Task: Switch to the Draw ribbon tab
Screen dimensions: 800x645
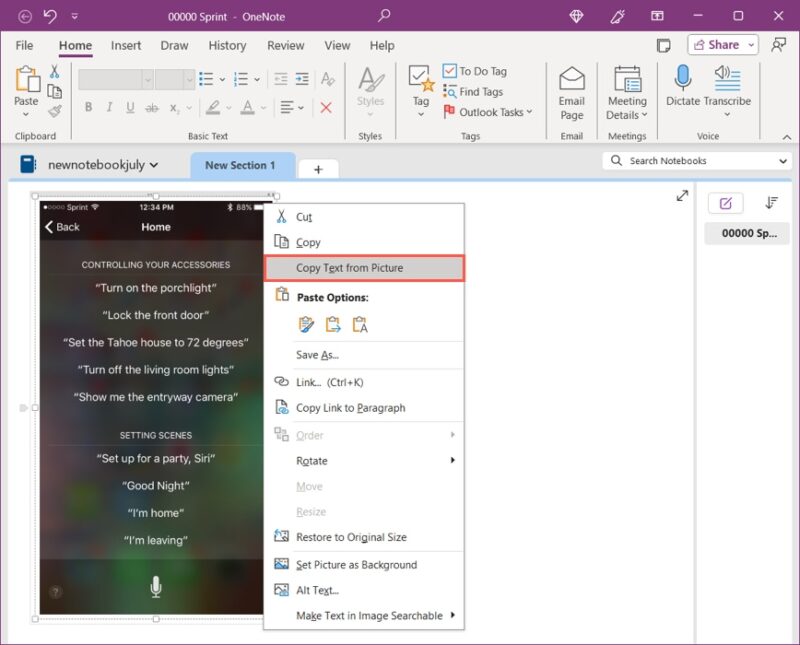Action: (174, 45)
